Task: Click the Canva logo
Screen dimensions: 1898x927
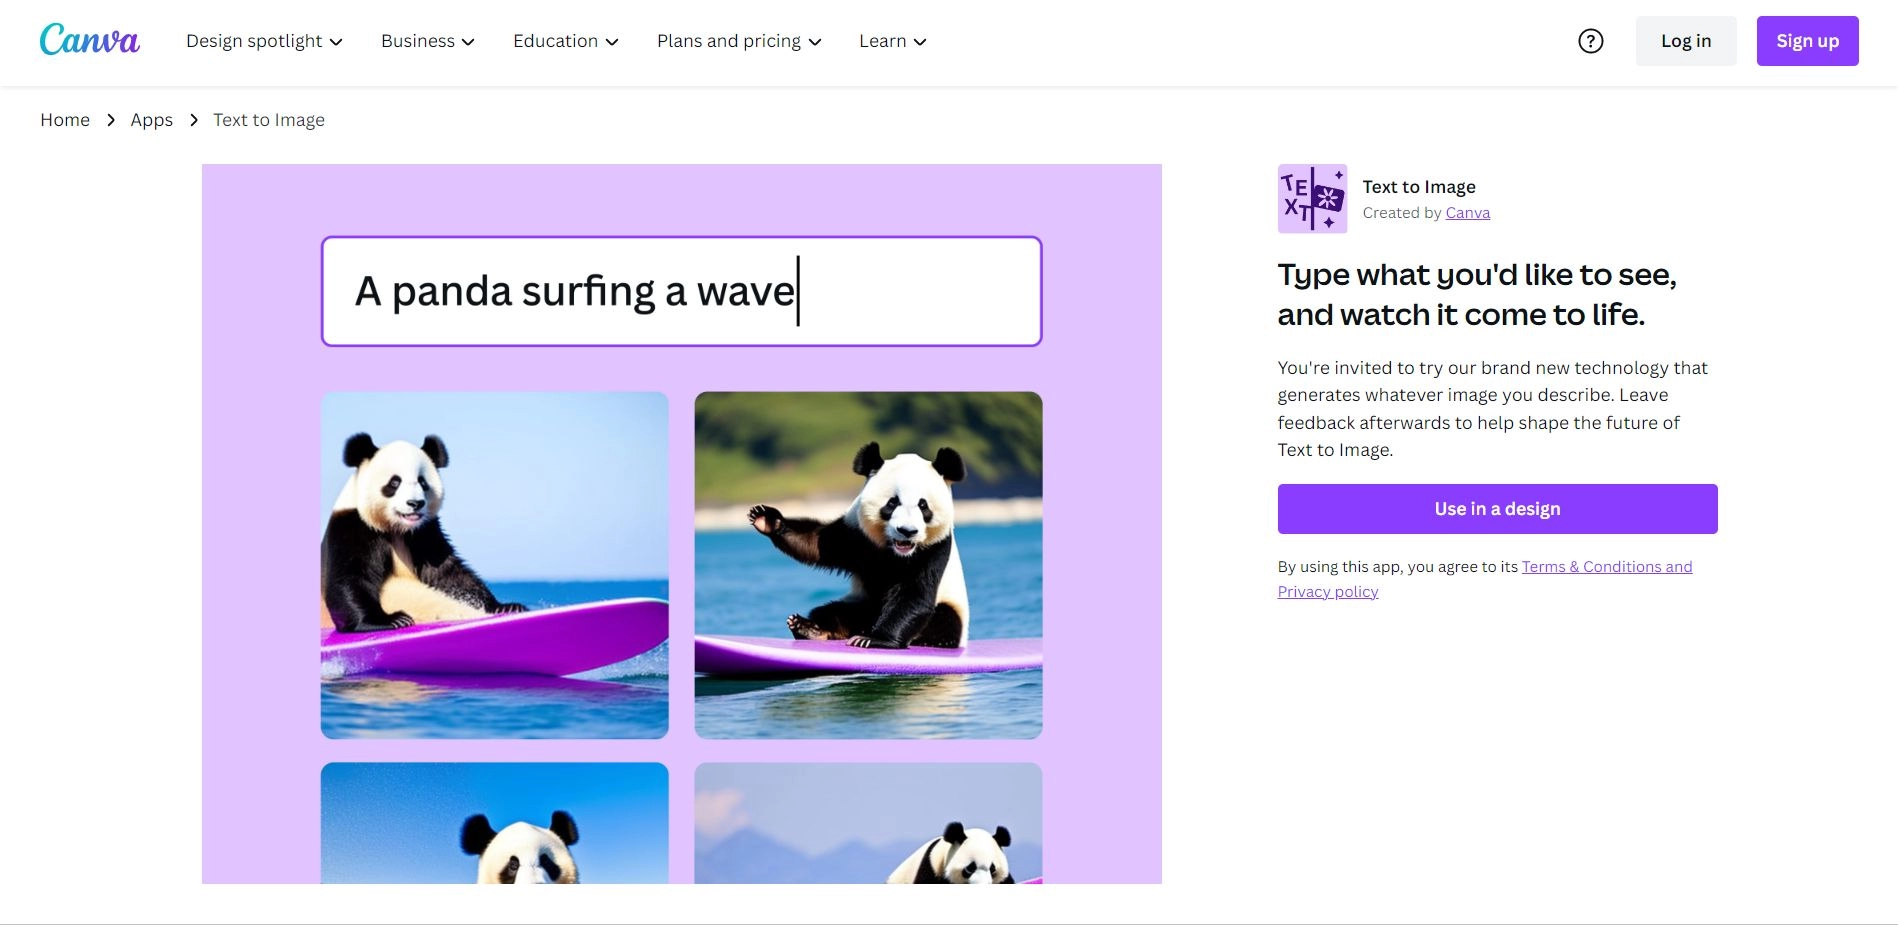Action: pos(89,40)
